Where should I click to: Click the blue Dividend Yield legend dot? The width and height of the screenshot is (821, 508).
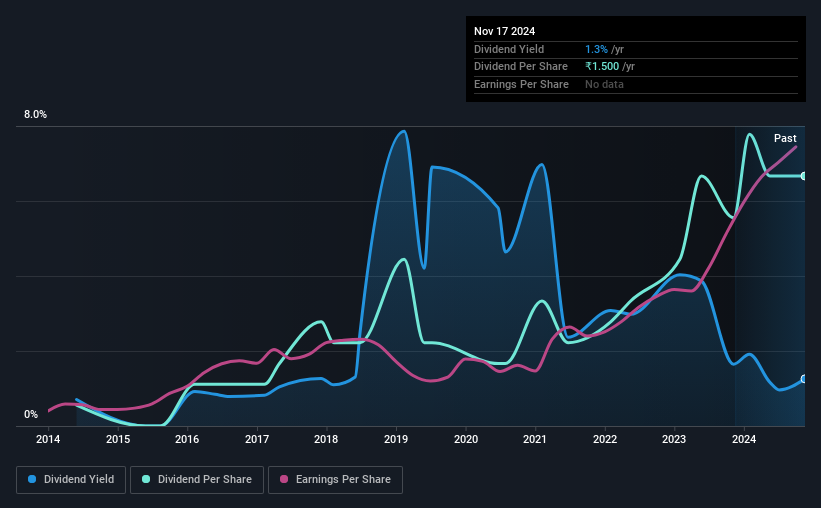pos(32,479)
